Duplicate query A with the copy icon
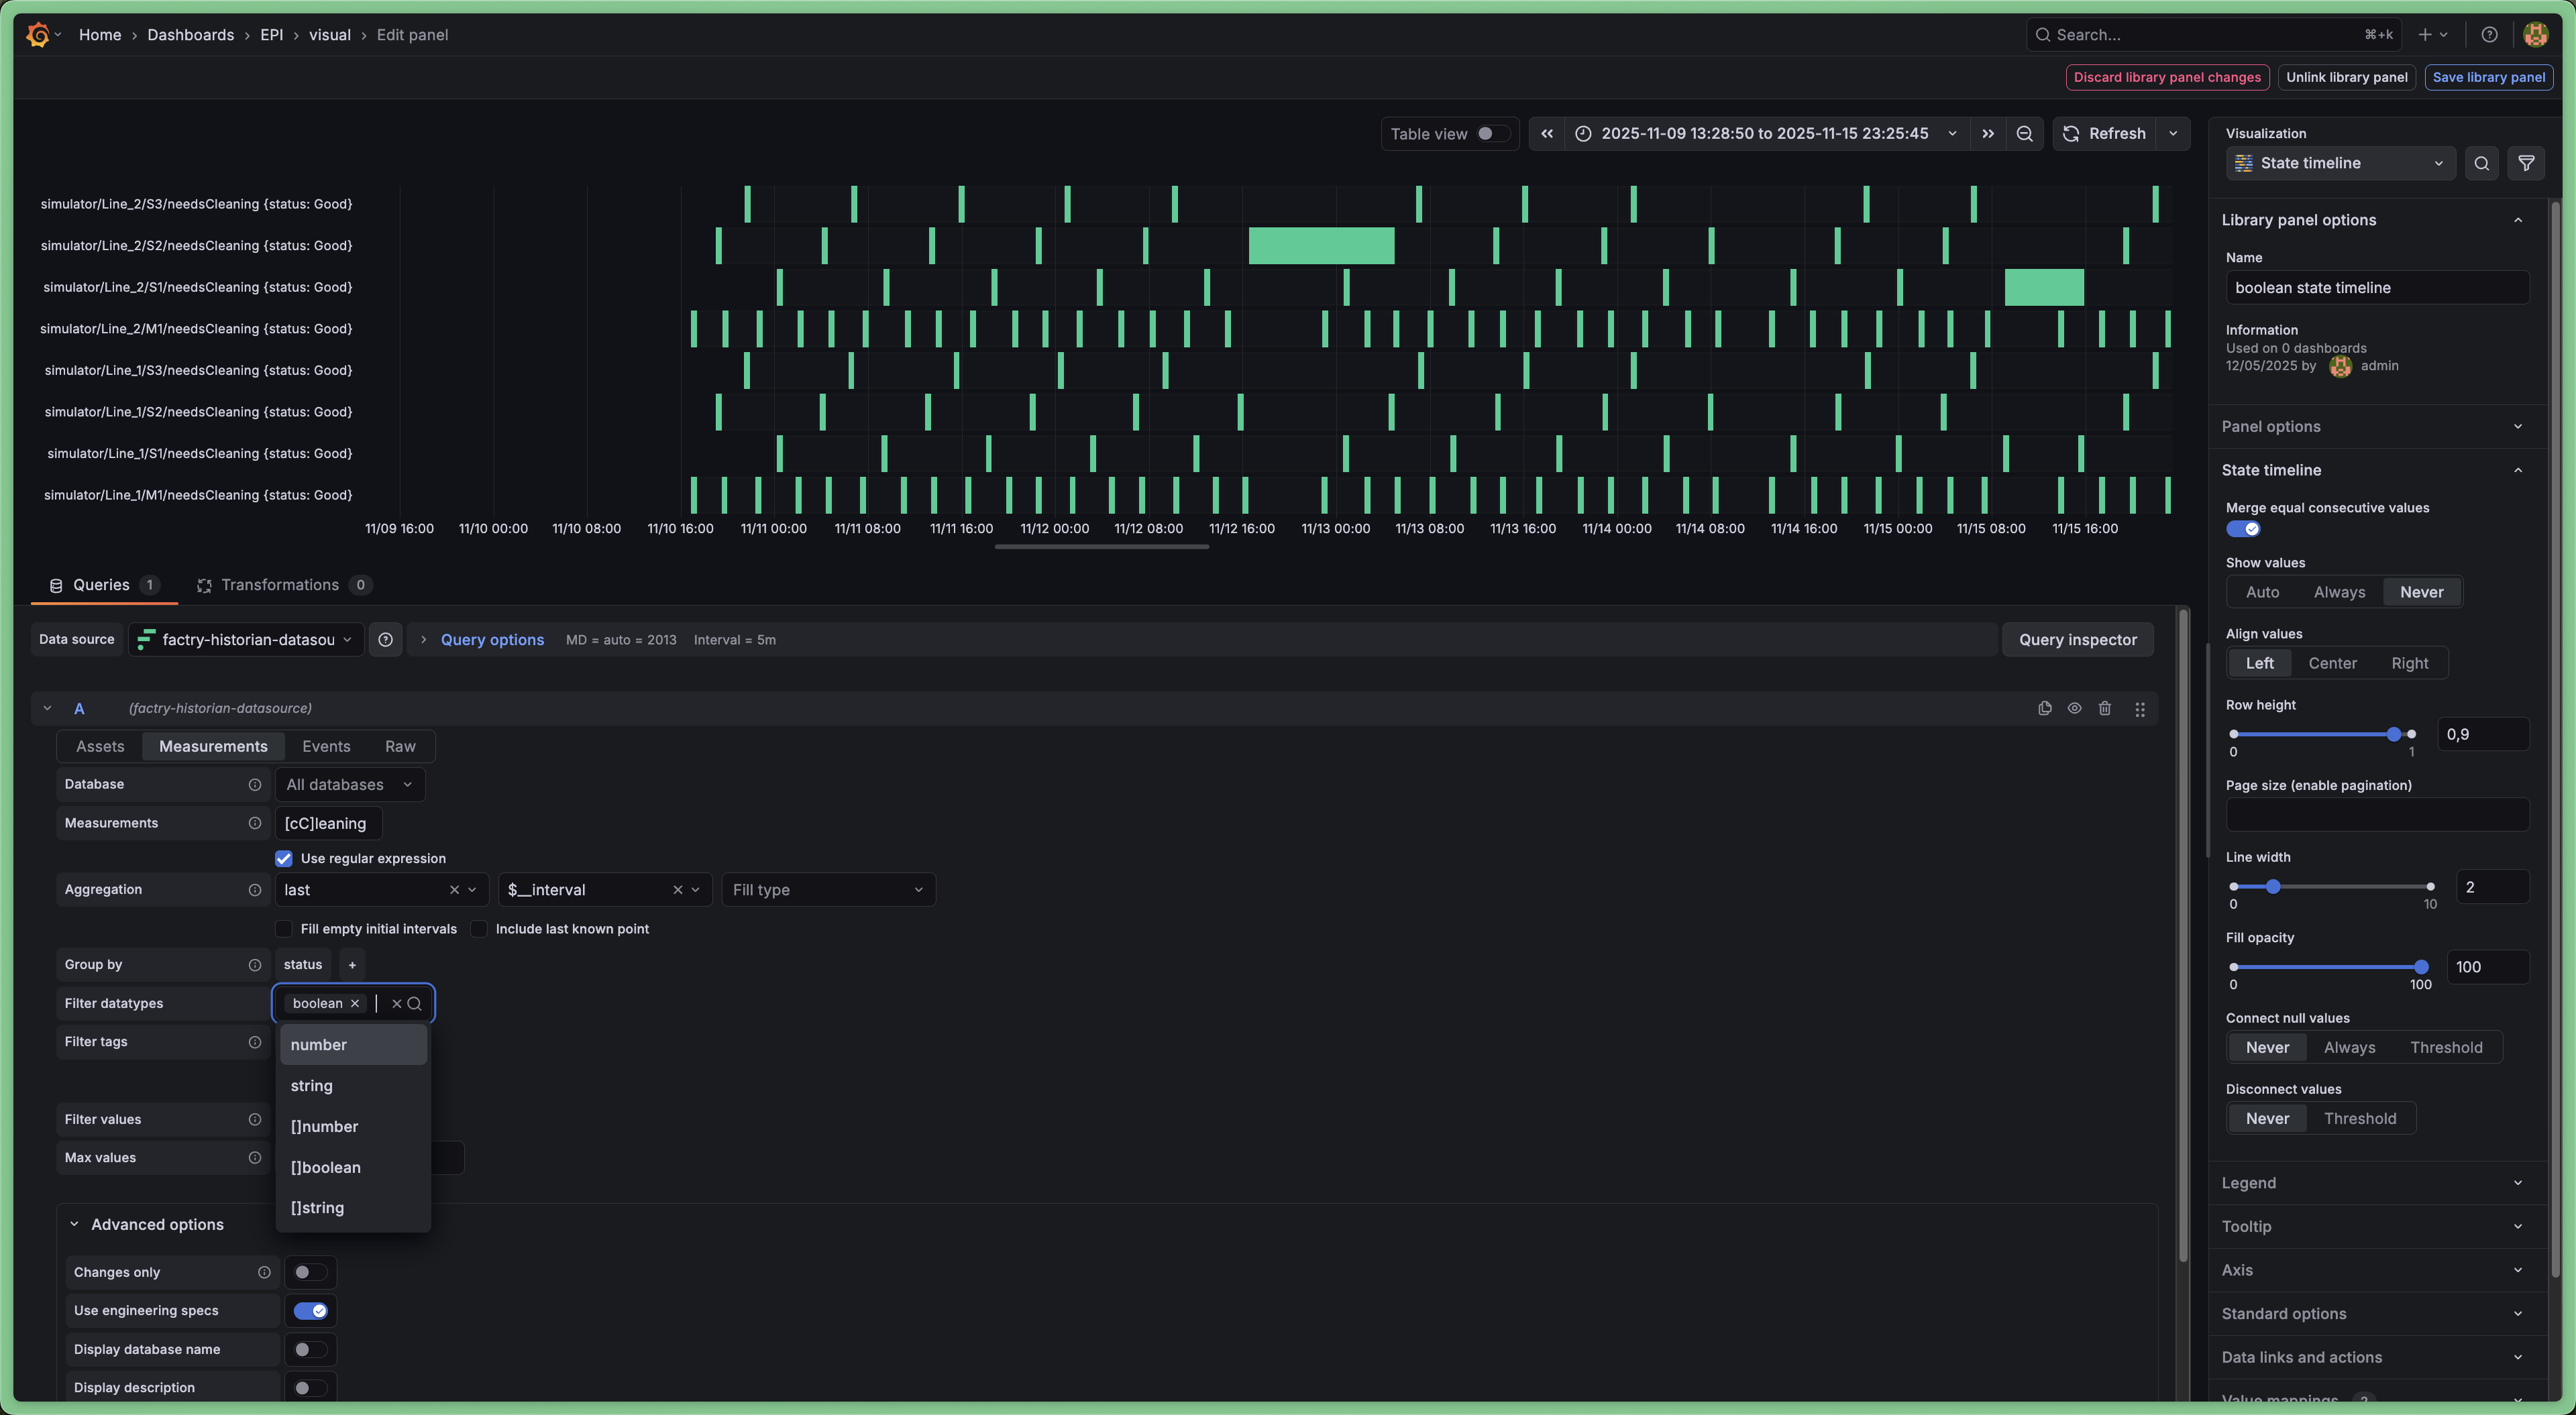Image resolution: width=2576 pixels, height=1415 pixels. point(2044,708)
